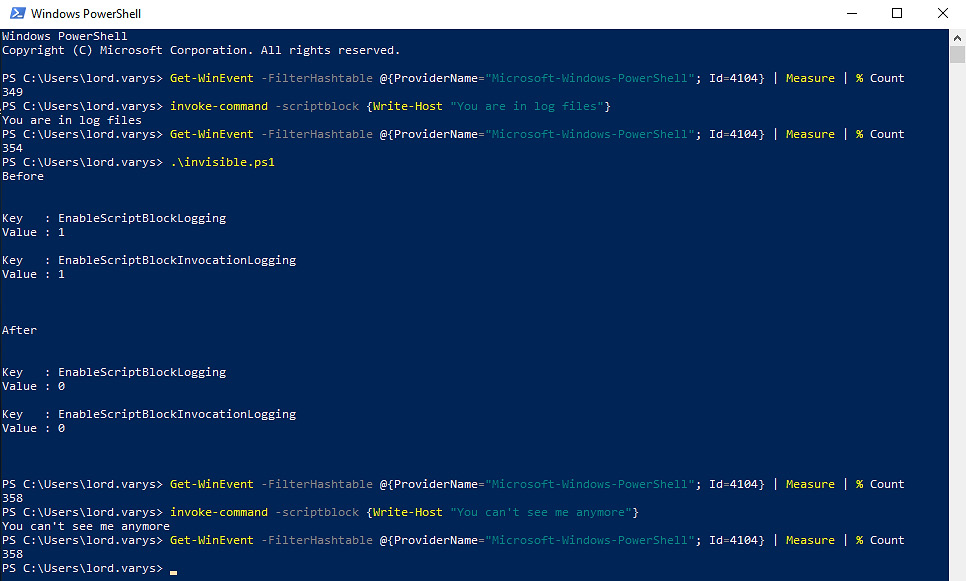The height and width of the screenshot is (581, 966).
Task: Select the invisible.ps1 script filename
Action: 220,161
